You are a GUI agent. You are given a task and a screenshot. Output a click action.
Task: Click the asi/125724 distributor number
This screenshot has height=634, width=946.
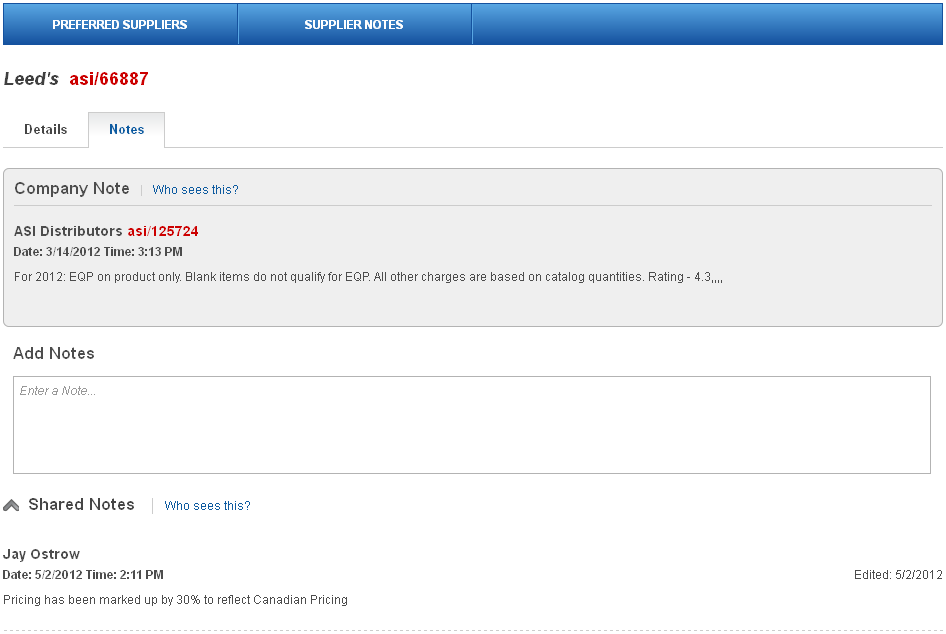163,231
